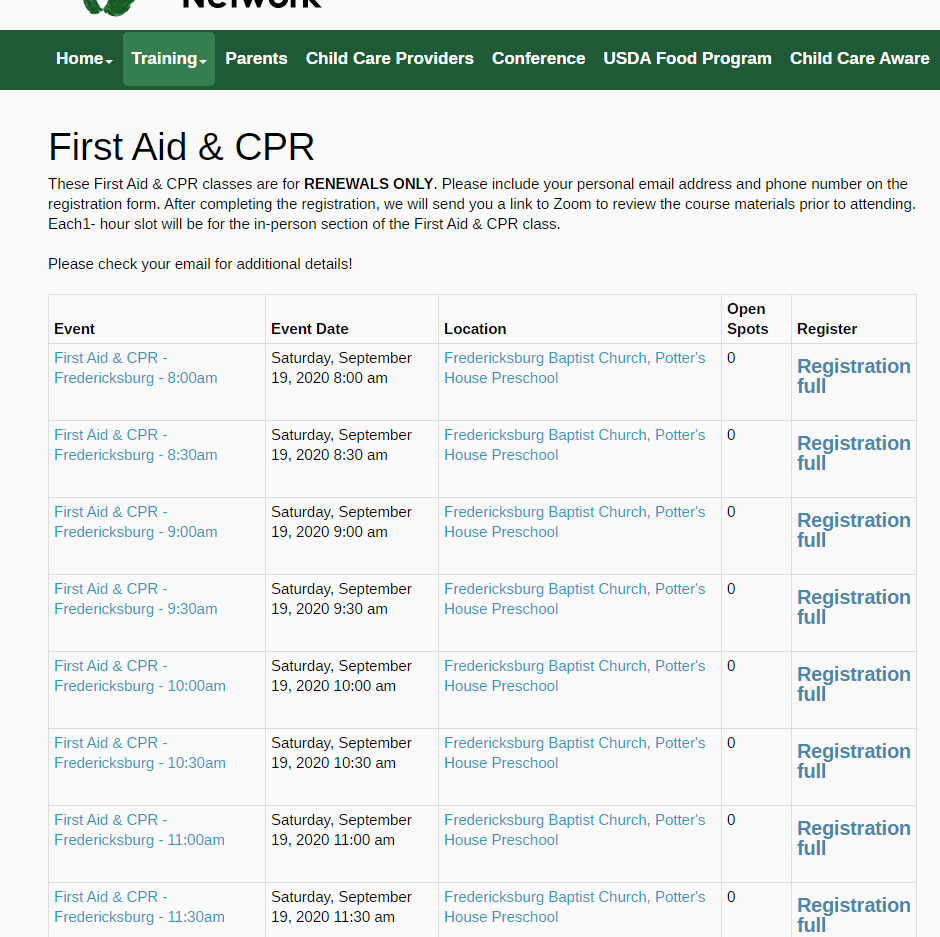View the 10:30am Fredericksburg CPR class

[139, 753]
